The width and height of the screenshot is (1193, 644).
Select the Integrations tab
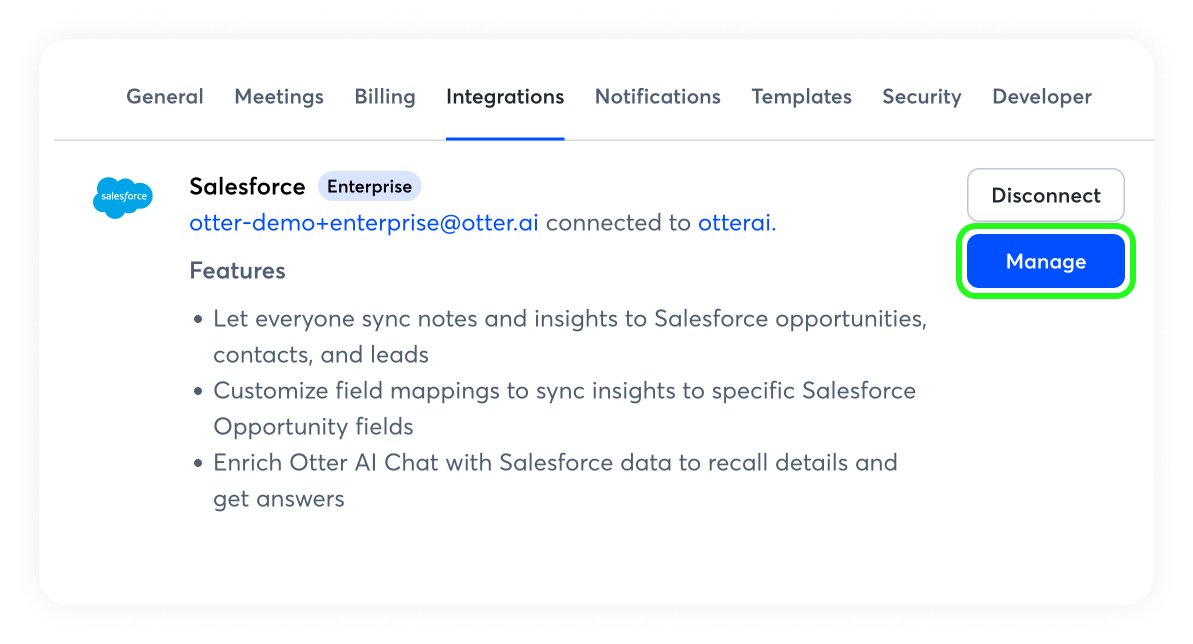[505, 97]
